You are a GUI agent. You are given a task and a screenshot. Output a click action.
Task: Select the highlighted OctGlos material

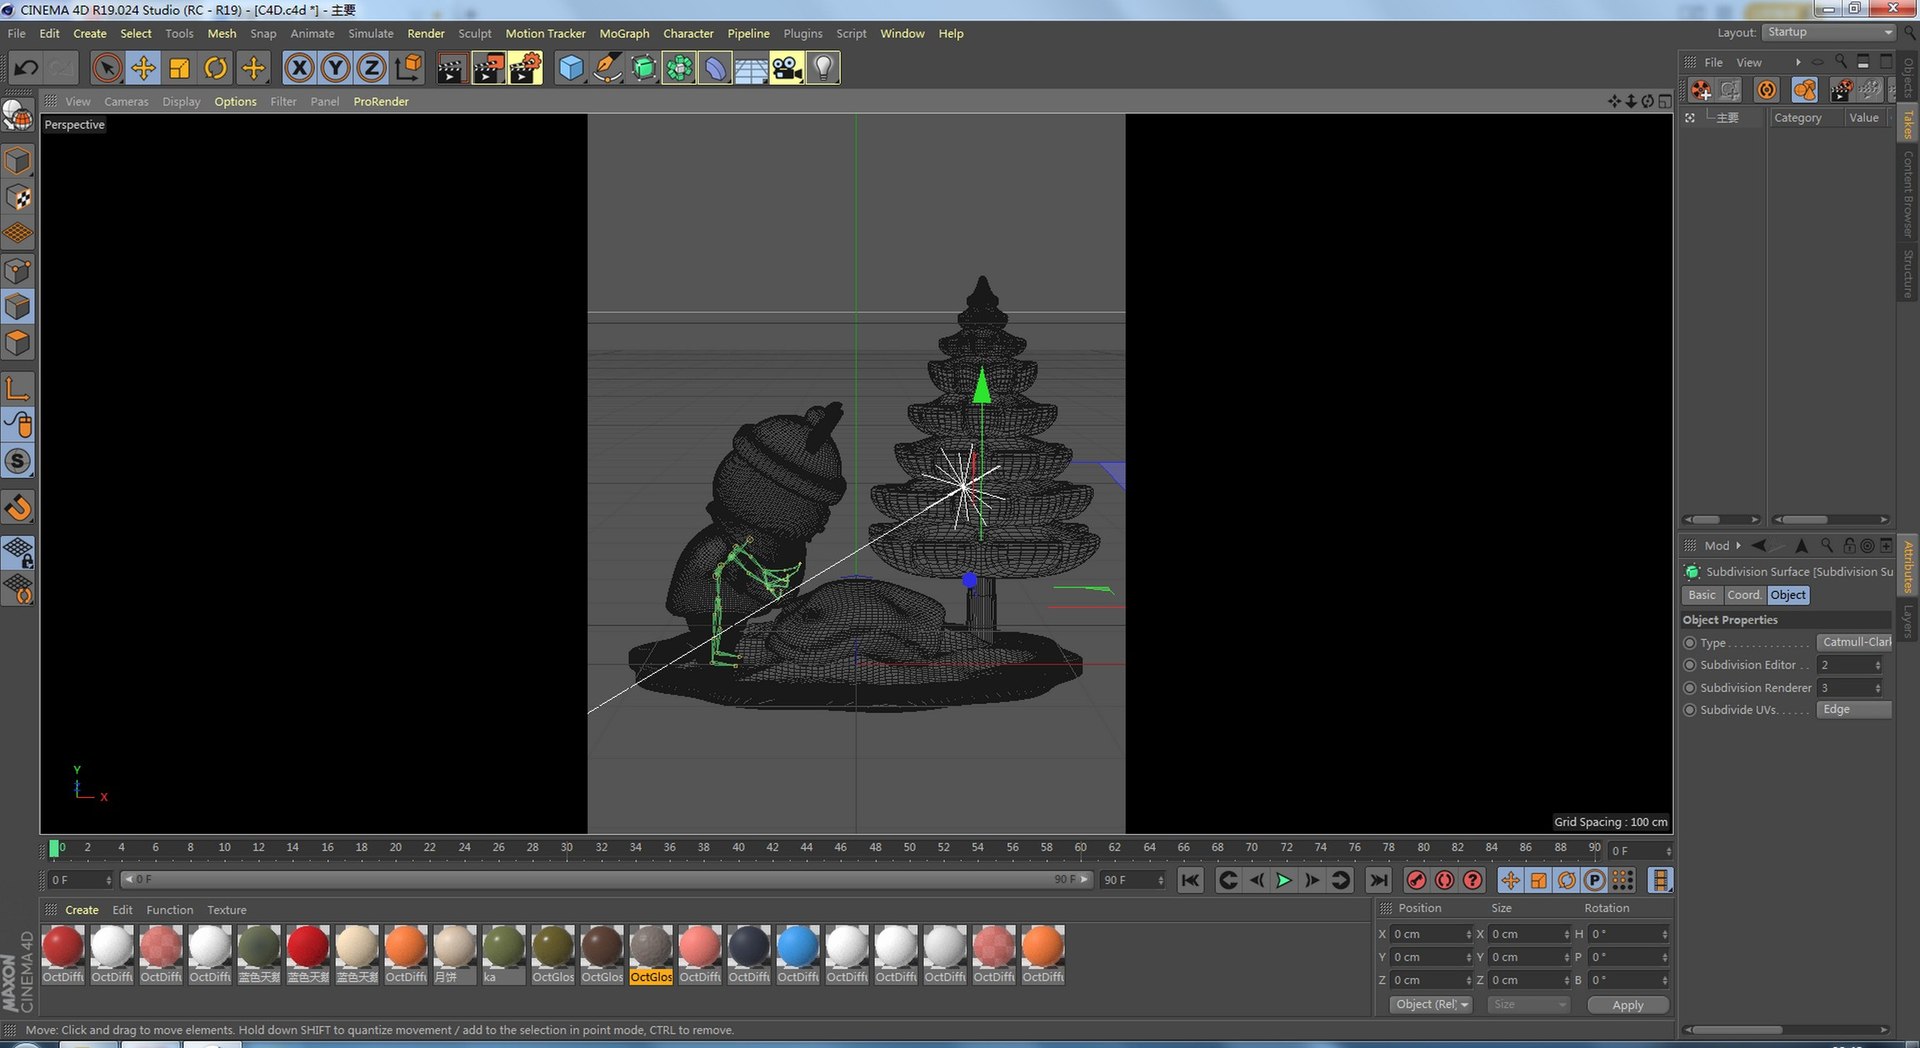pos(651,955)
